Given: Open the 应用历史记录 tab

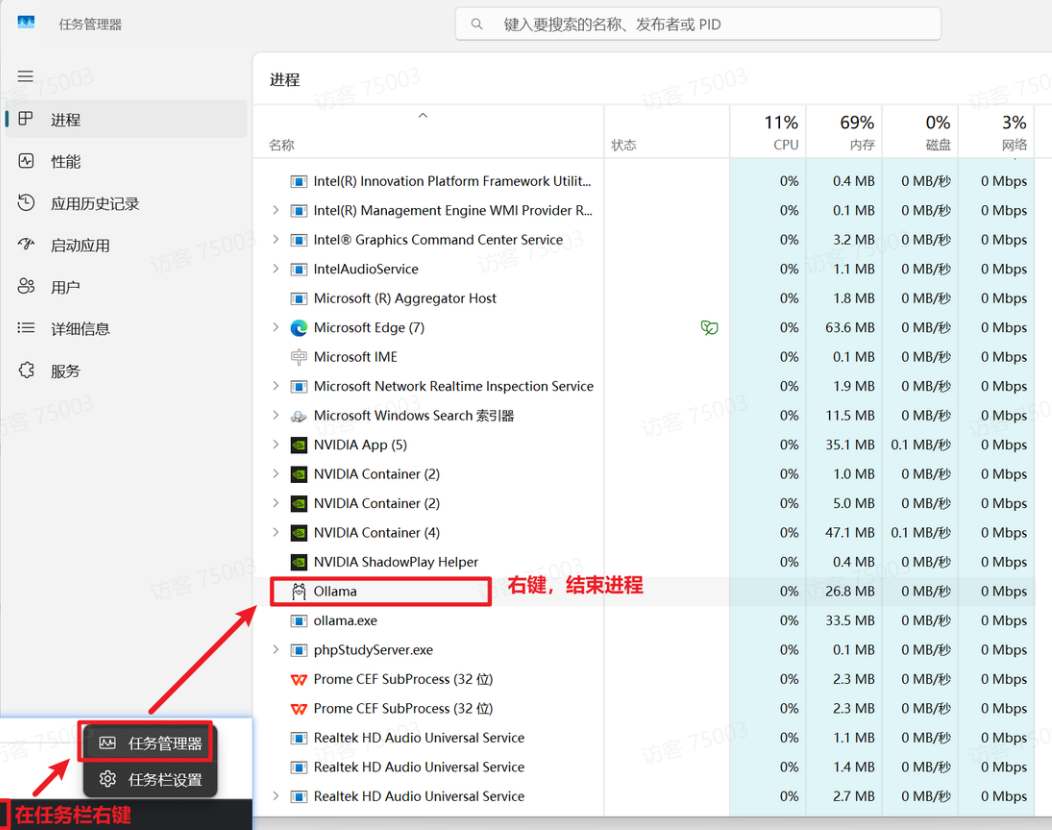Looking at the screenshot, I should tap(126, 203).
